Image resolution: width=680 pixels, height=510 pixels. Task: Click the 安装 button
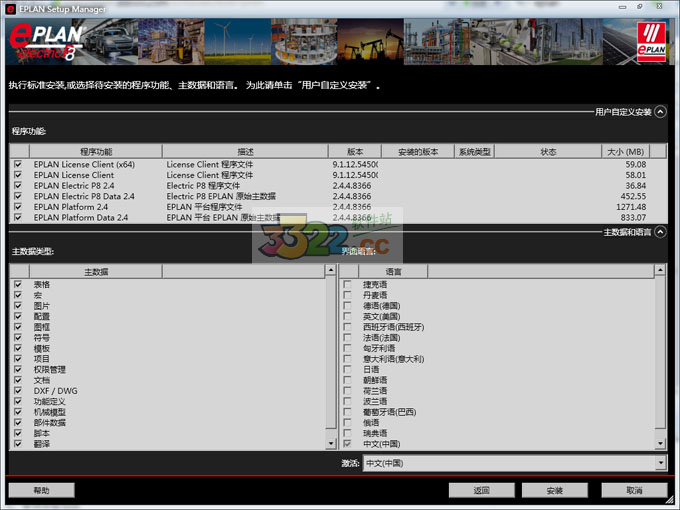[554, 490]
